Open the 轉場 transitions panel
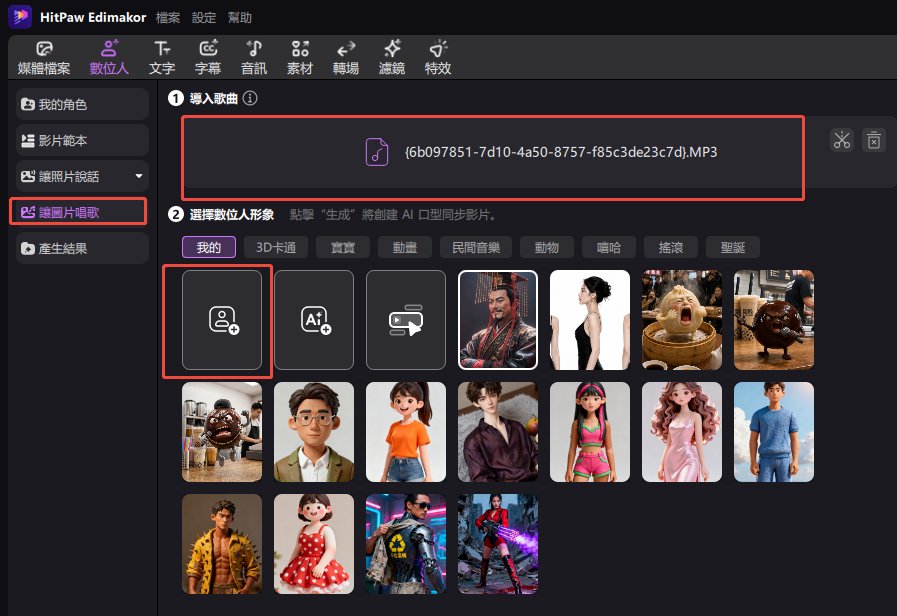The height and width of the screenshot is (616, 897). click(x=346, y=58)
